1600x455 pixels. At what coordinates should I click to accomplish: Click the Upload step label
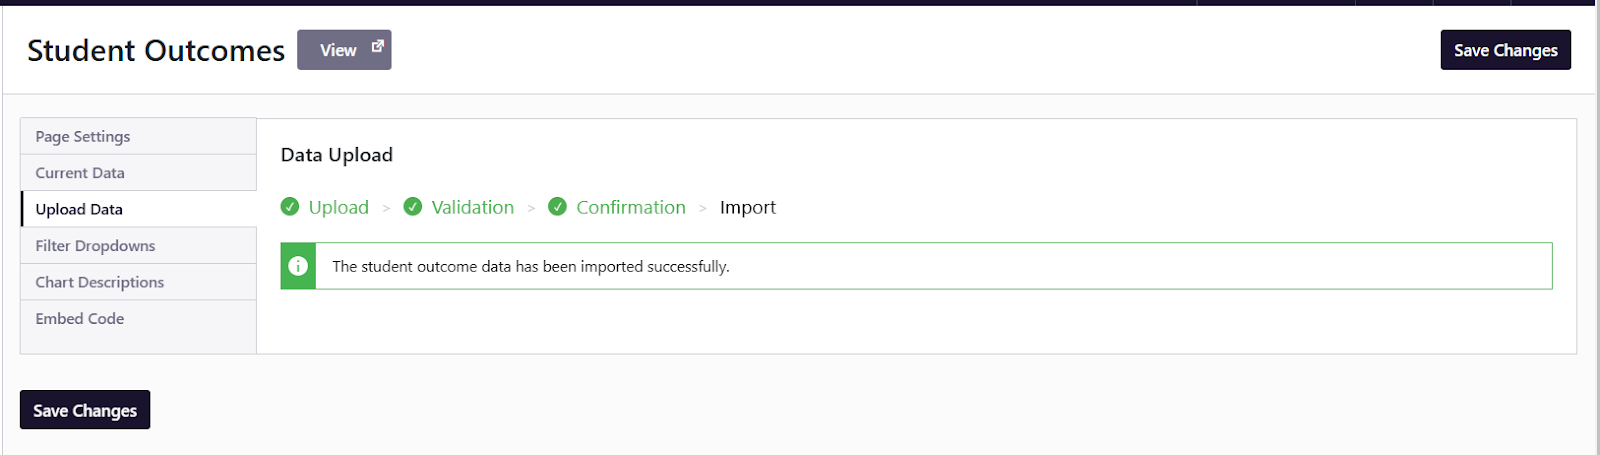click(339, 207)
